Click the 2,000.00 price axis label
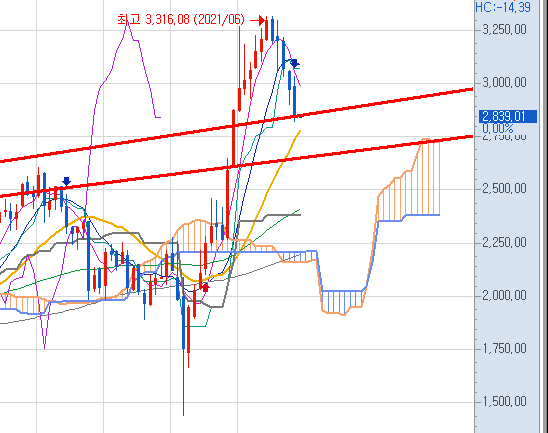The image size is (548, 433). point(504,296)
